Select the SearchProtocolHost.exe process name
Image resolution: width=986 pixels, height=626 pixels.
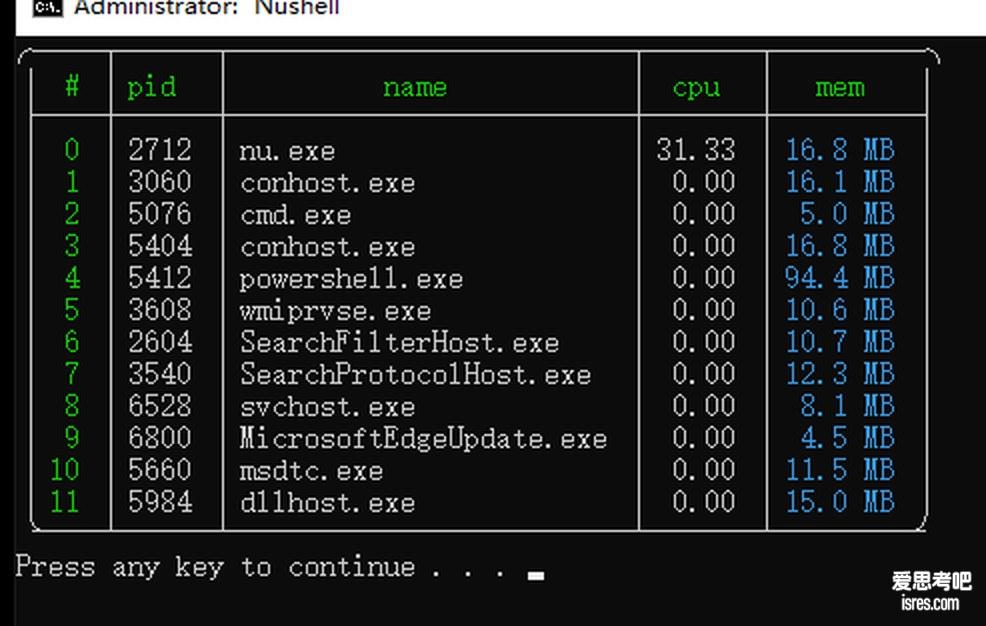pyautogui.click(x=416, y=375)
